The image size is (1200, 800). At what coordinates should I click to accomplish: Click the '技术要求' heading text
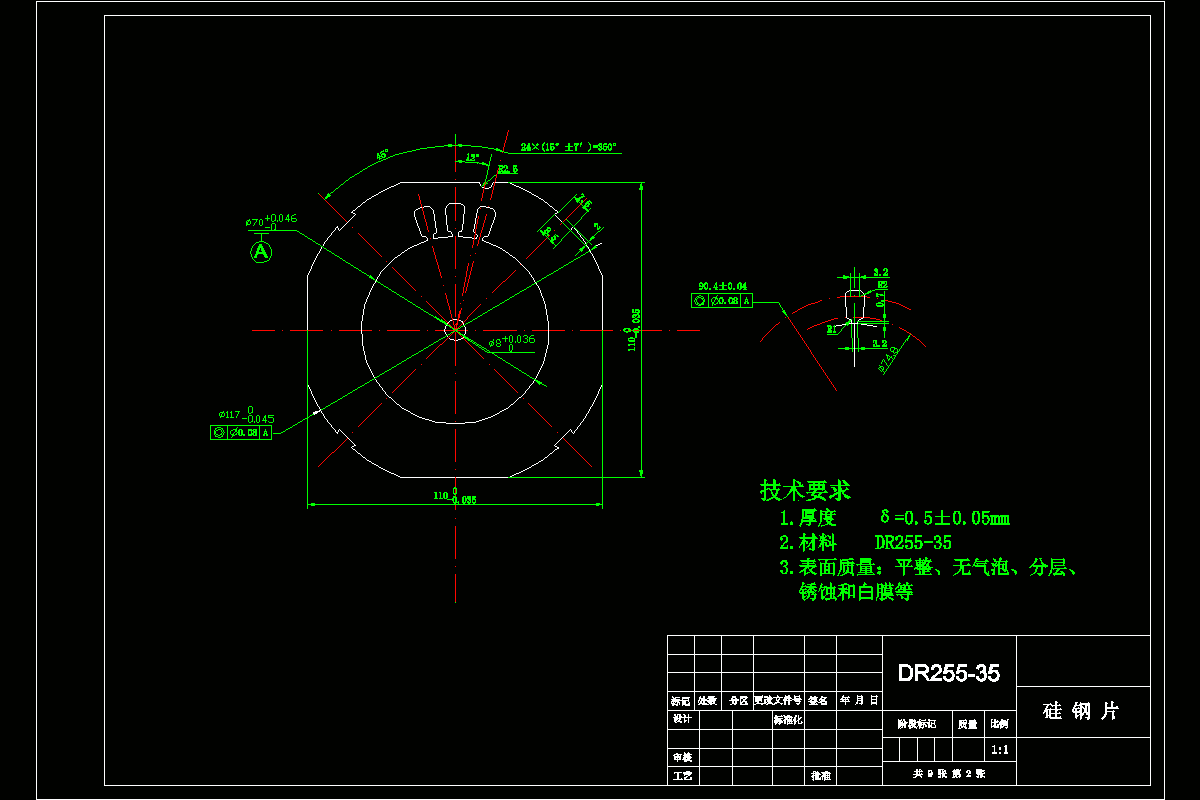tap(805, 491)
